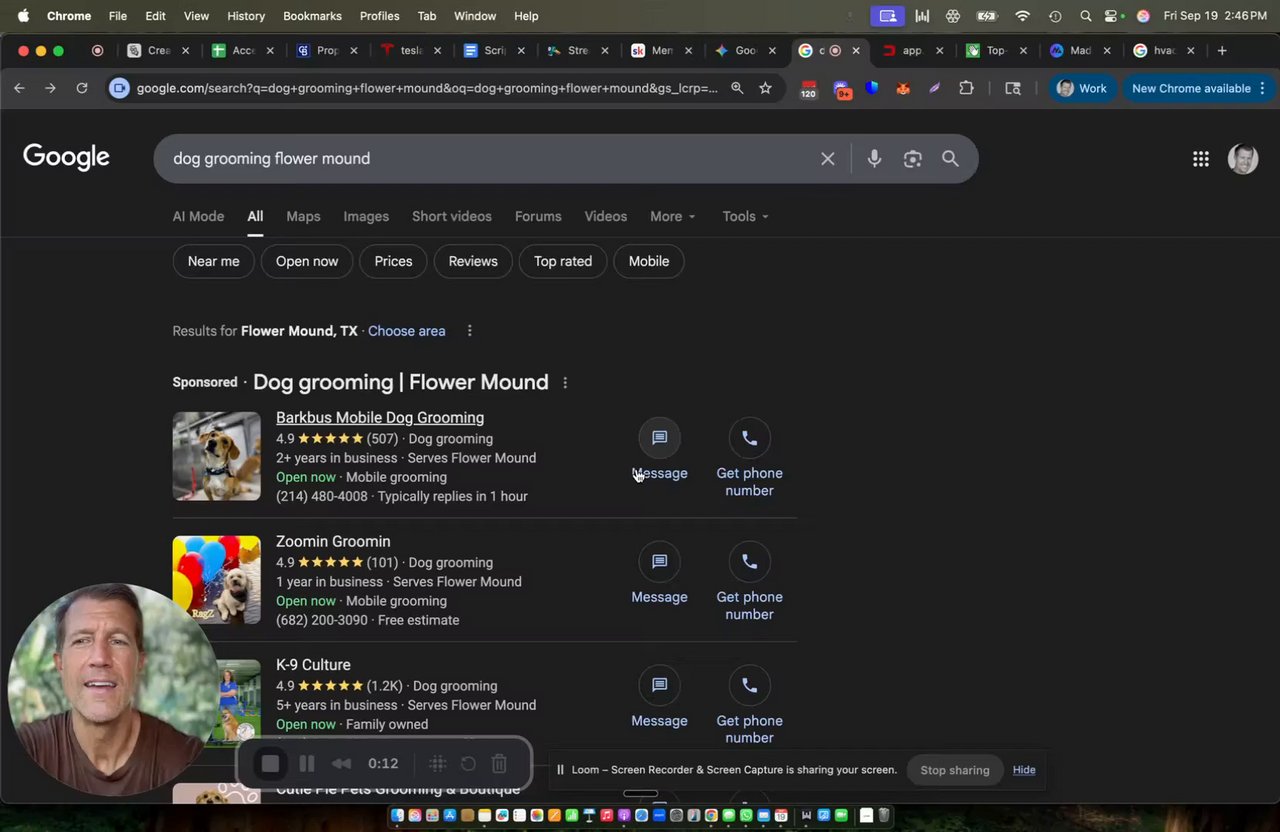Toggle the Top rated filter chip
Viewport: 1280px width, 832px height.
click(563, 261)
